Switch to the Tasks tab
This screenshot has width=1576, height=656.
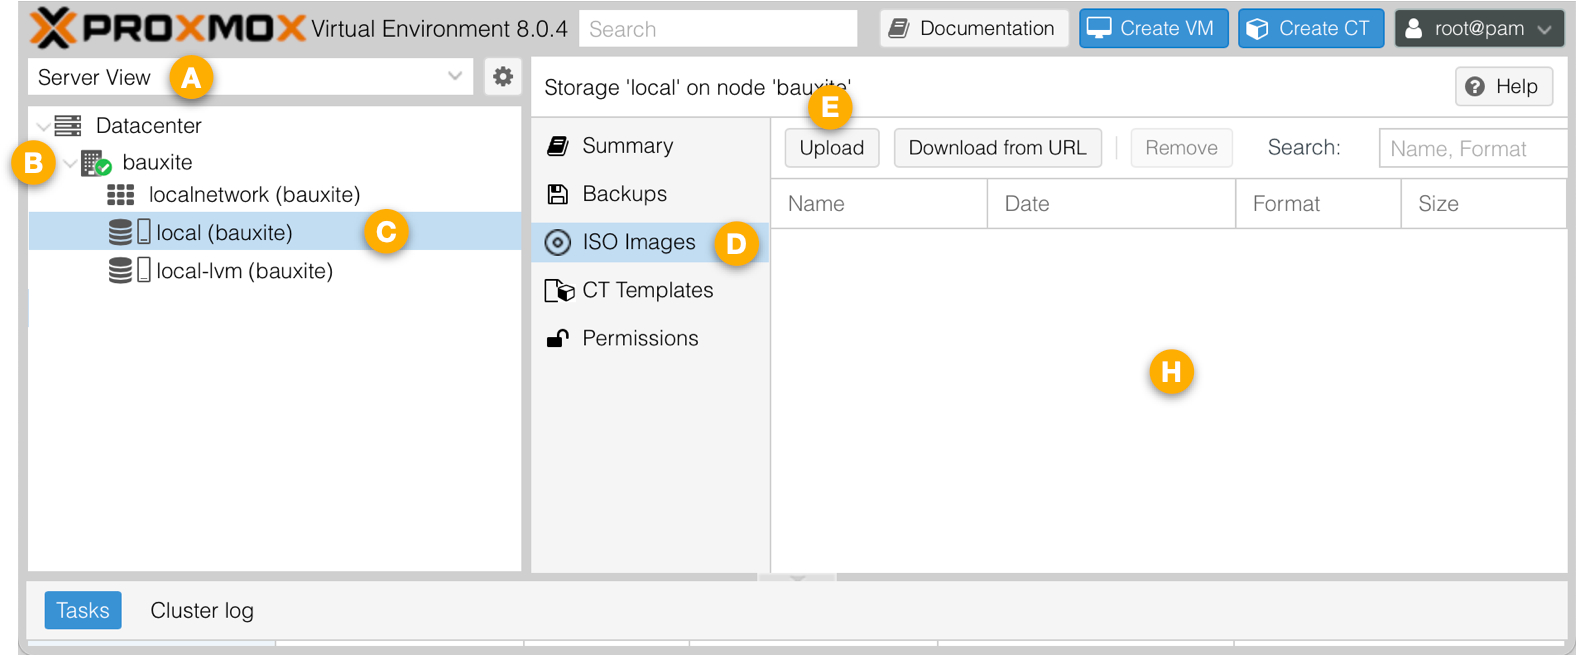83,610
